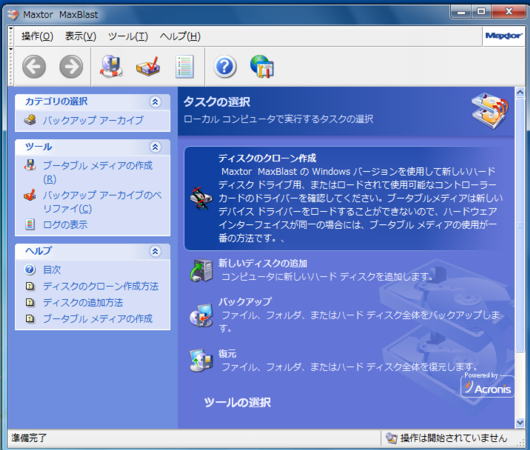Click the vertical scrollbar track
Image resolution: width=530 pixels, height=450 pixels.
click(520, 257)
